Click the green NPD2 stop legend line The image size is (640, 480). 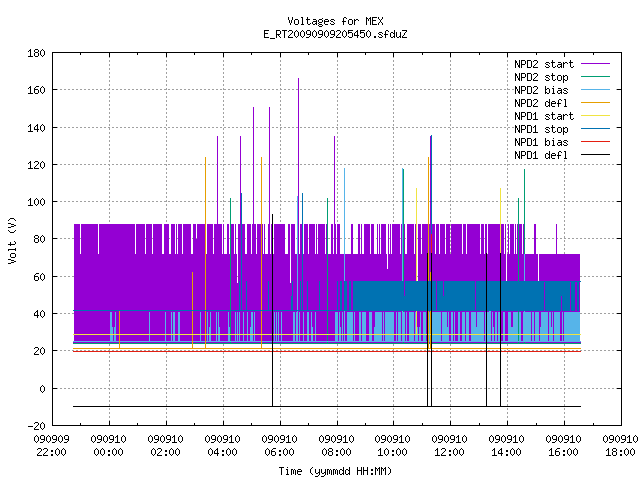point(595,77)
